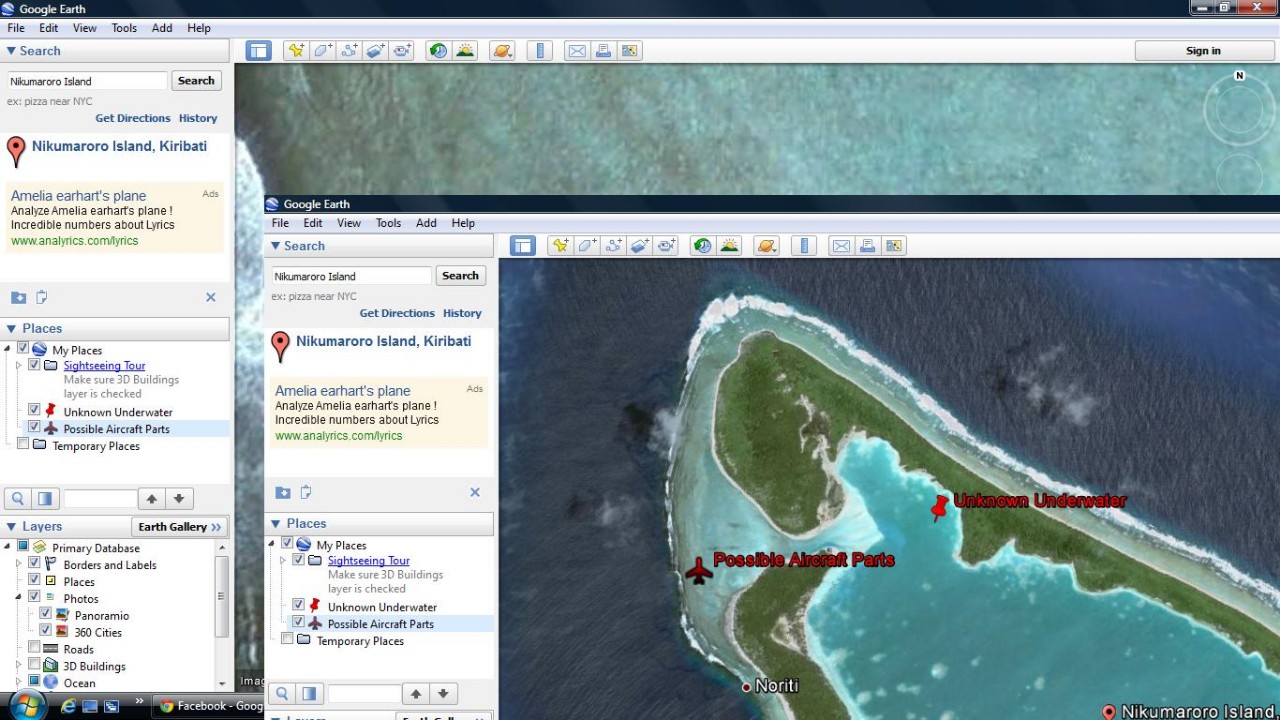Add image overlay in front window toolbar
This screenshot has height=720, width=1280.
[x=640, y=246]
